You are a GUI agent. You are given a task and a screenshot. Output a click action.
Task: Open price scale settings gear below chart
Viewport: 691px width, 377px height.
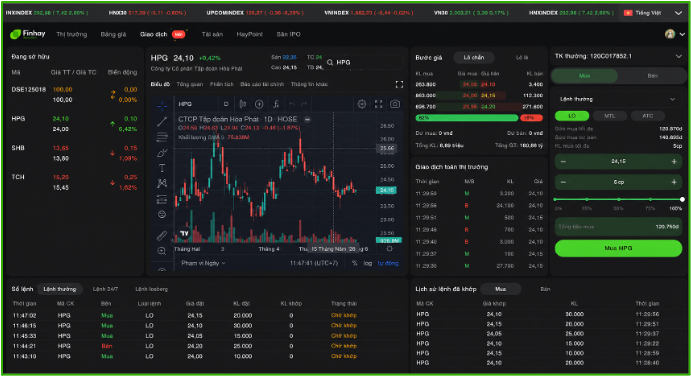click(390, 249)
